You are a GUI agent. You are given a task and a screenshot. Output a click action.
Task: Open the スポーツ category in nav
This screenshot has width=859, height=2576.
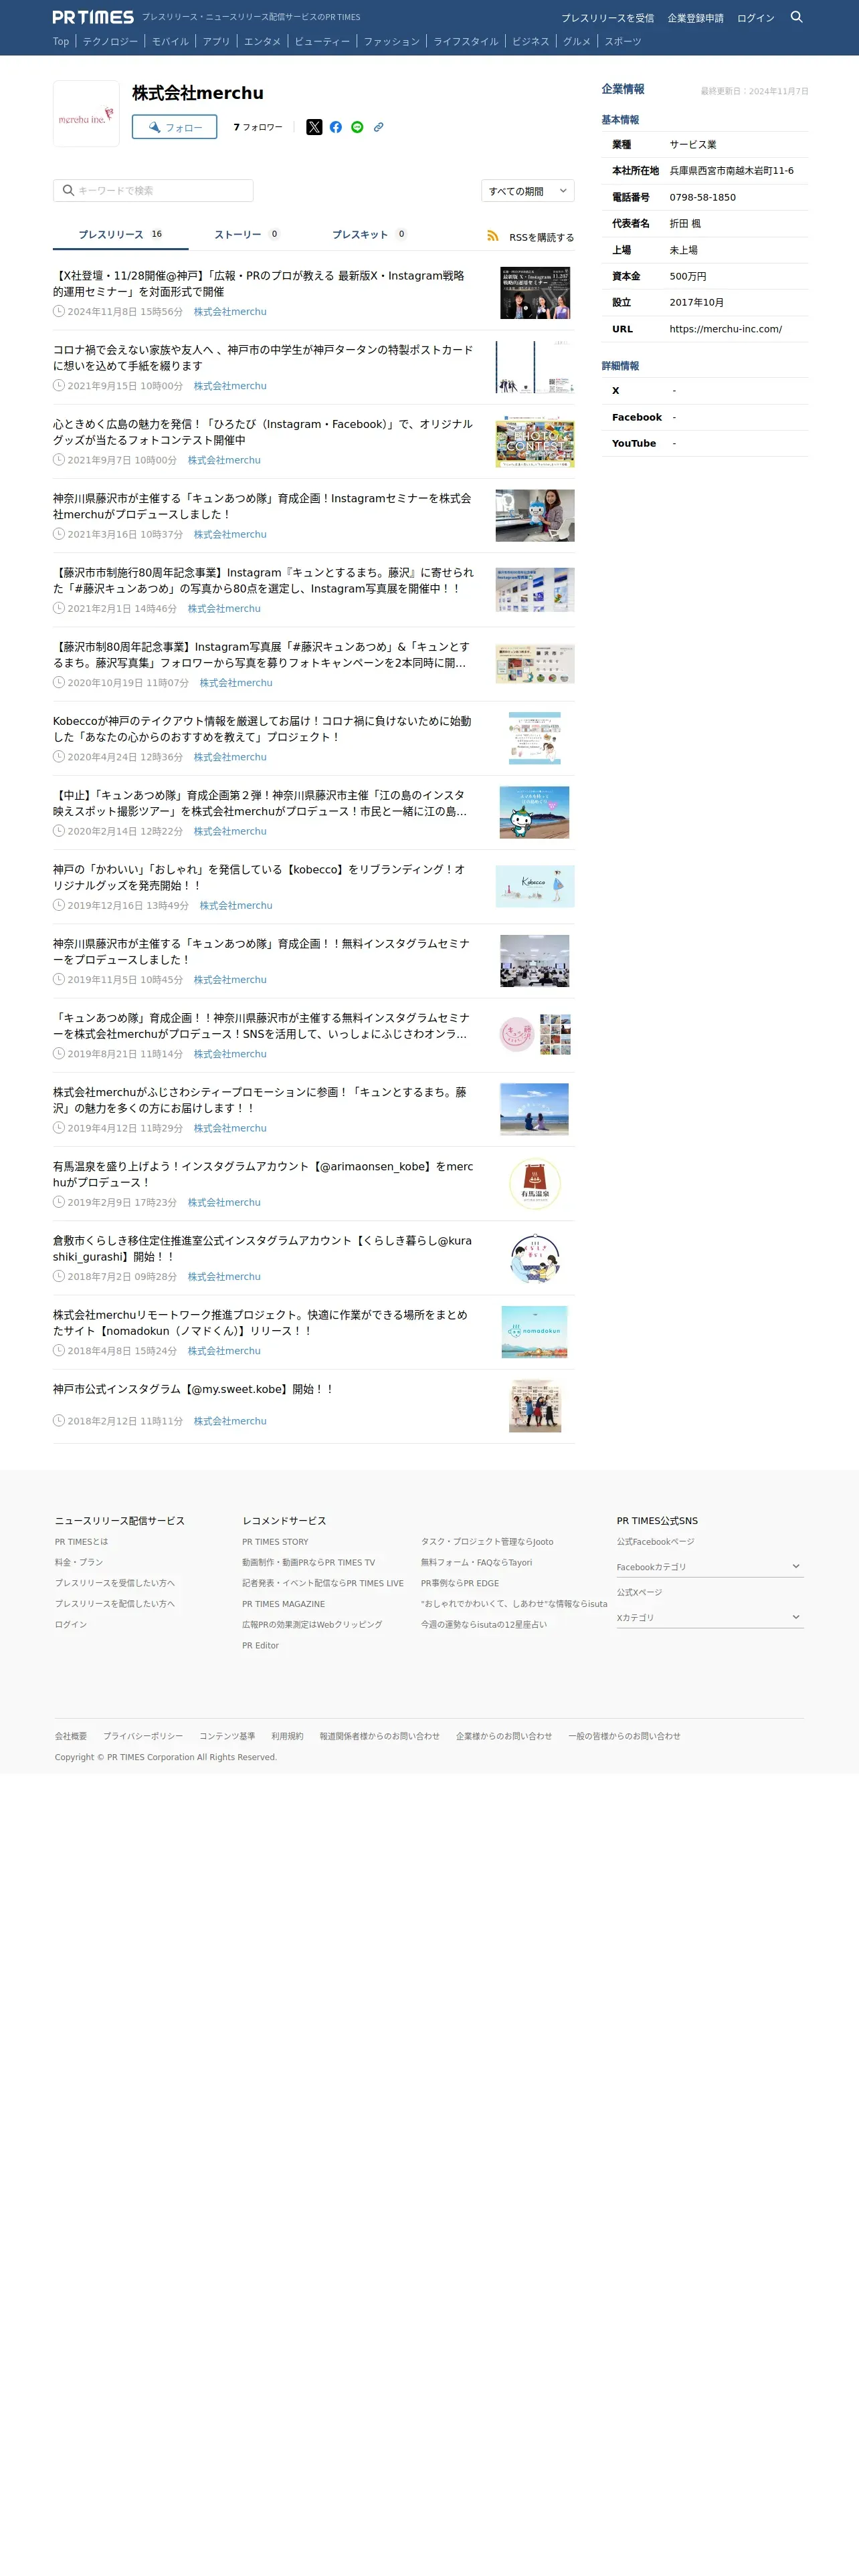pyautogui.click(x=623, y=42)
